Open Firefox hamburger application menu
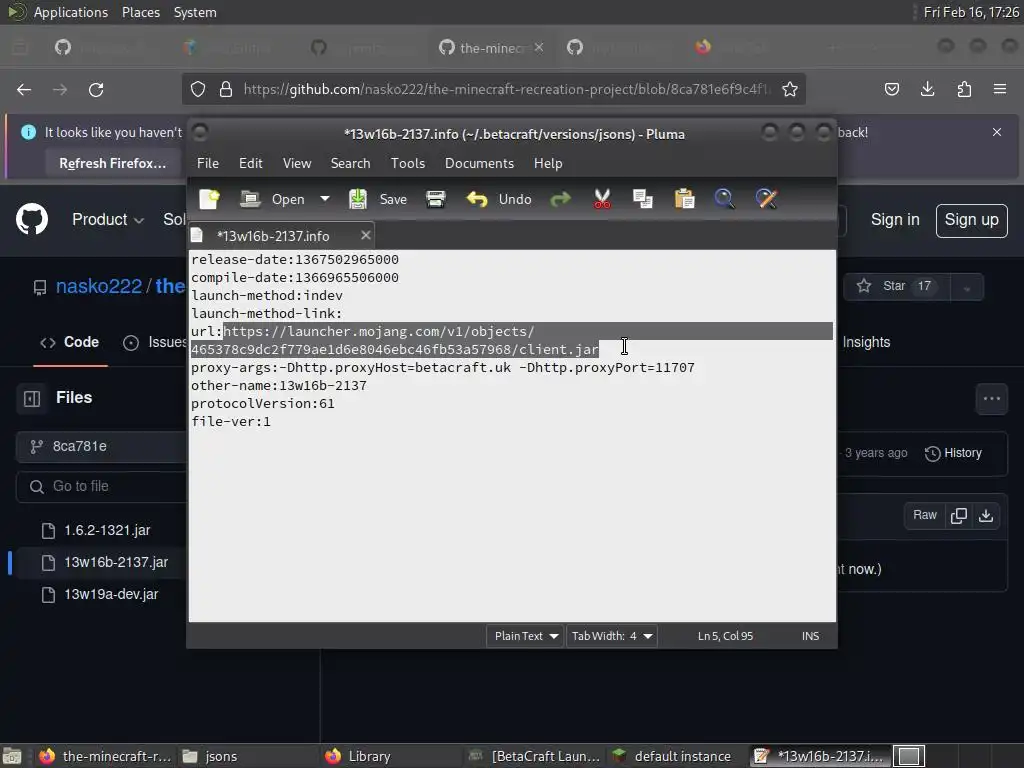 1000,89
